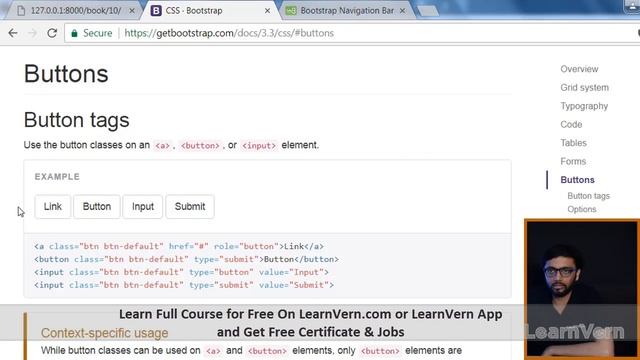Open Options subsection in sidebar
This screenshot has width=640, height=360.
click(582, 209)
